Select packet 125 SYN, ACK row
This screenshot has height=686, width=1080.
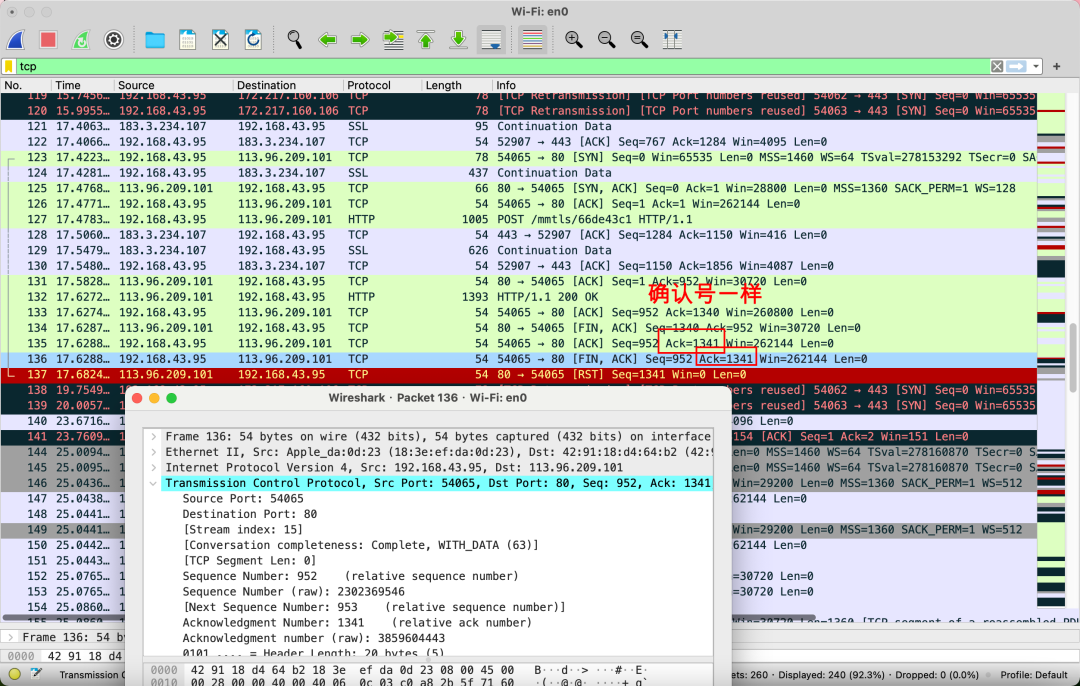519,189
